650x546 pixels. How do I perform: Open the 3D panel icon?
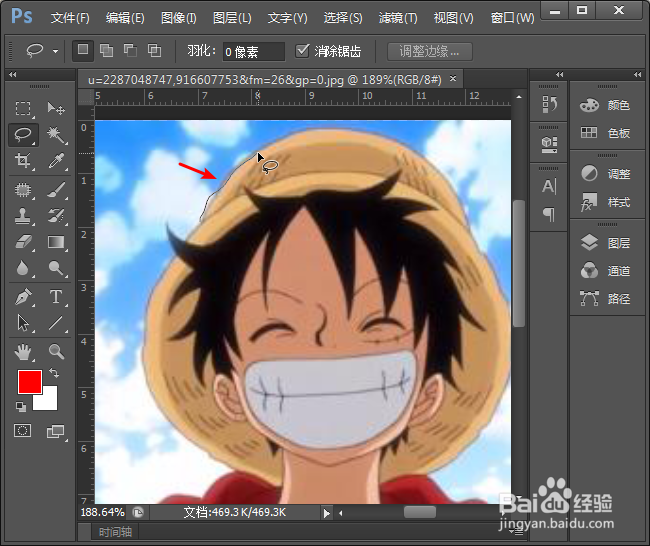tap(549, 144)
